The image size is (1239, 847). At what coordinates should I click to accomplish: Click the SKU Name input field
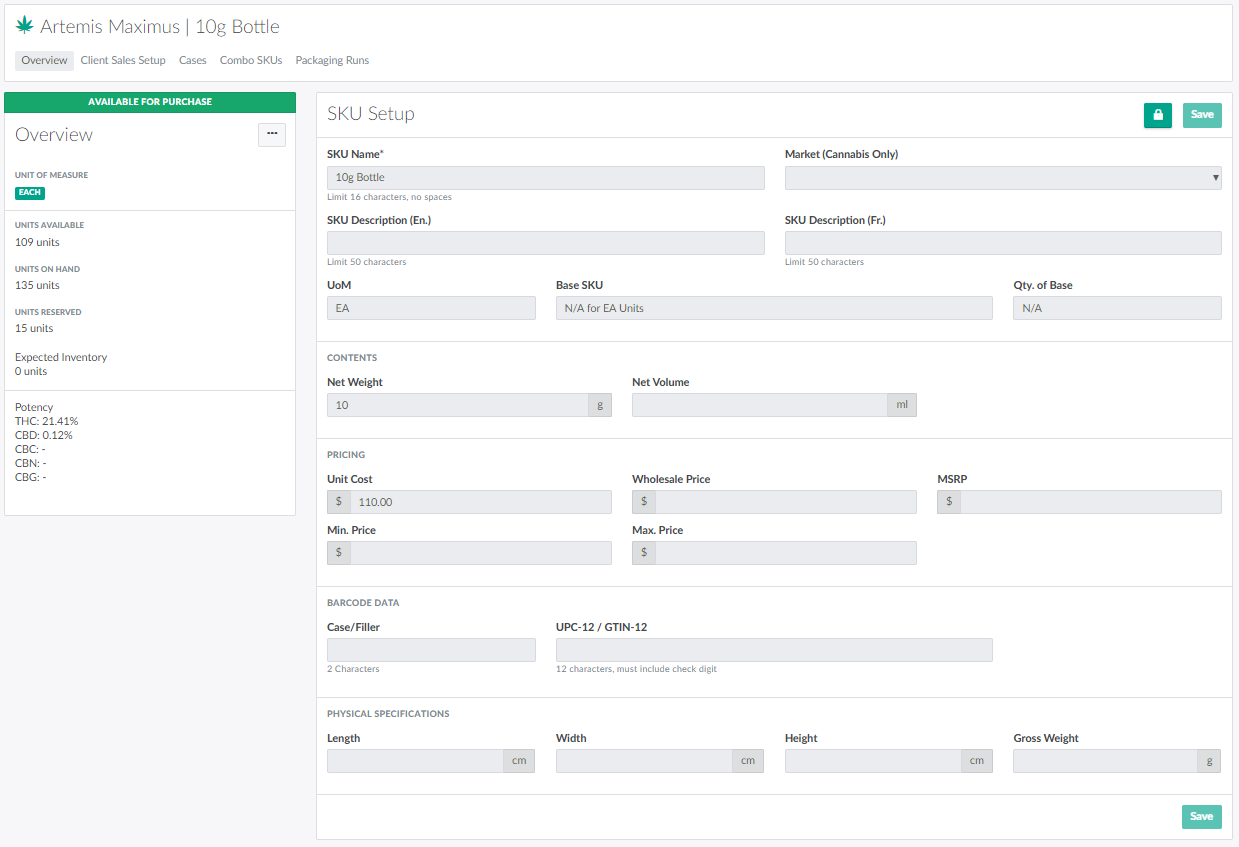coord(545,178)
